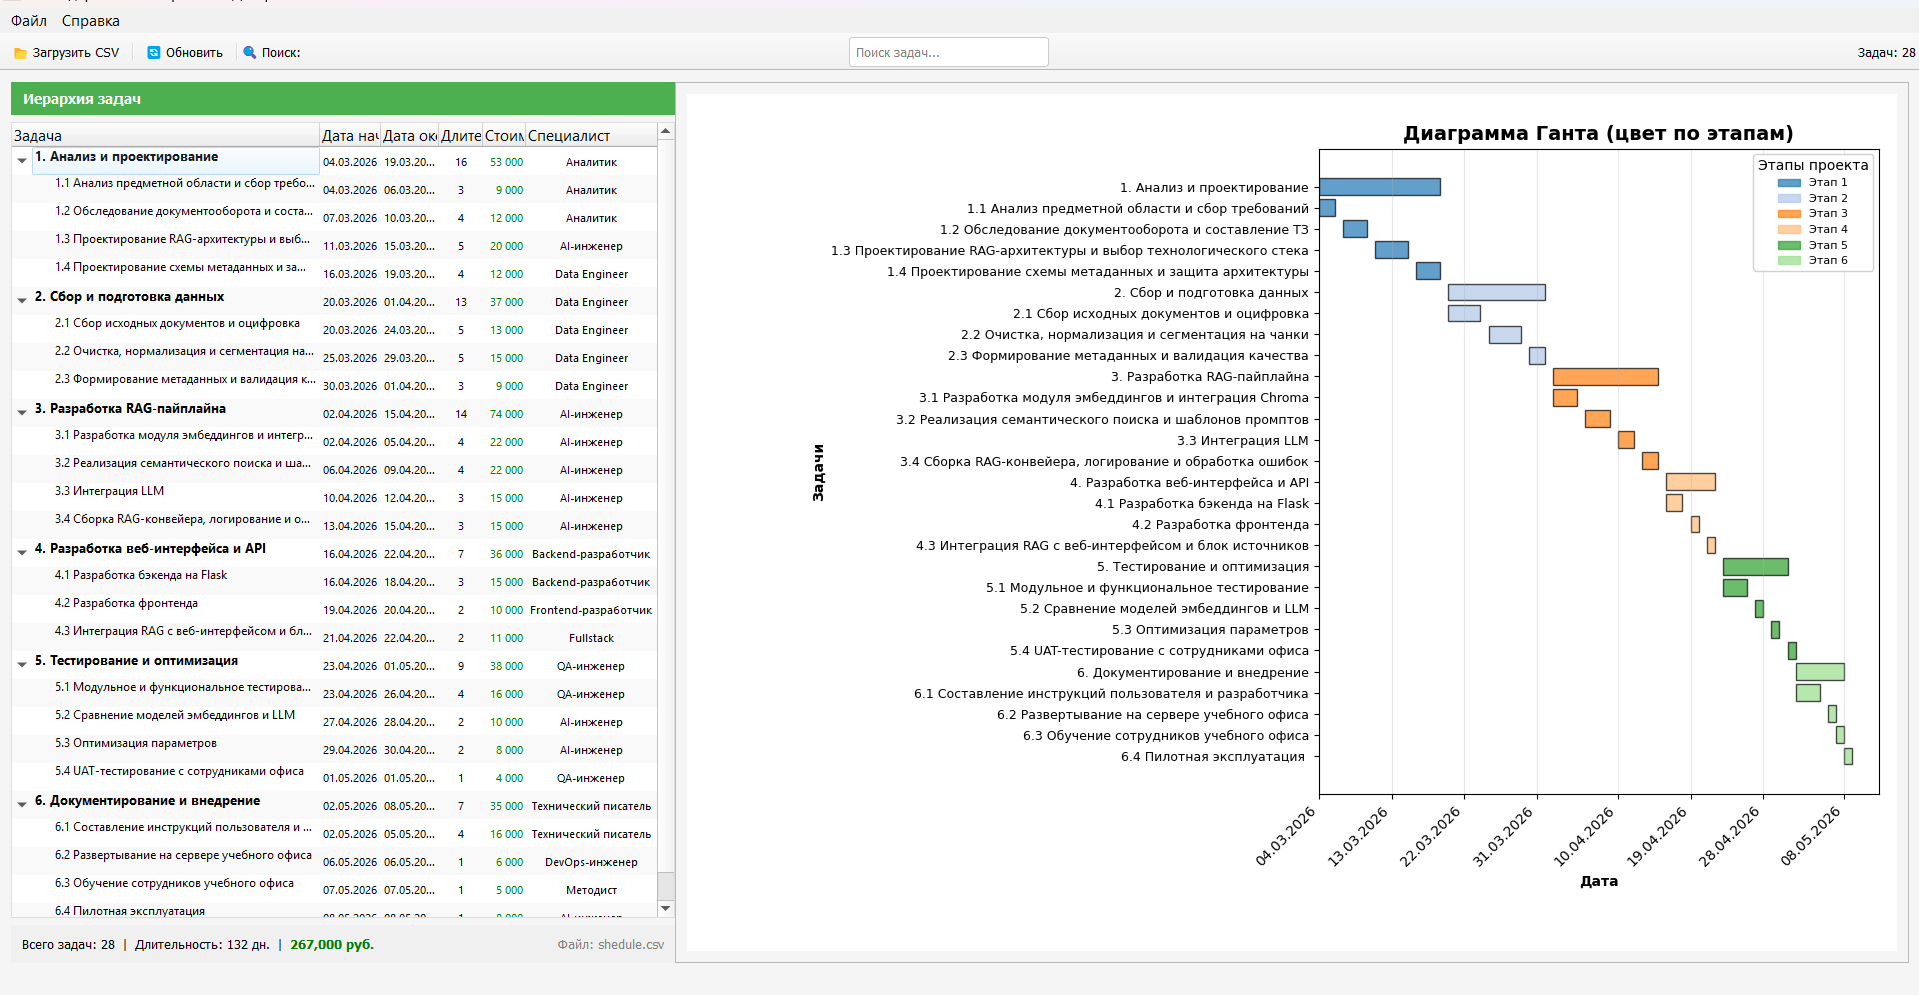Click the Обновить button
Screen dimensions: 1919x995
tap(185, 53)
